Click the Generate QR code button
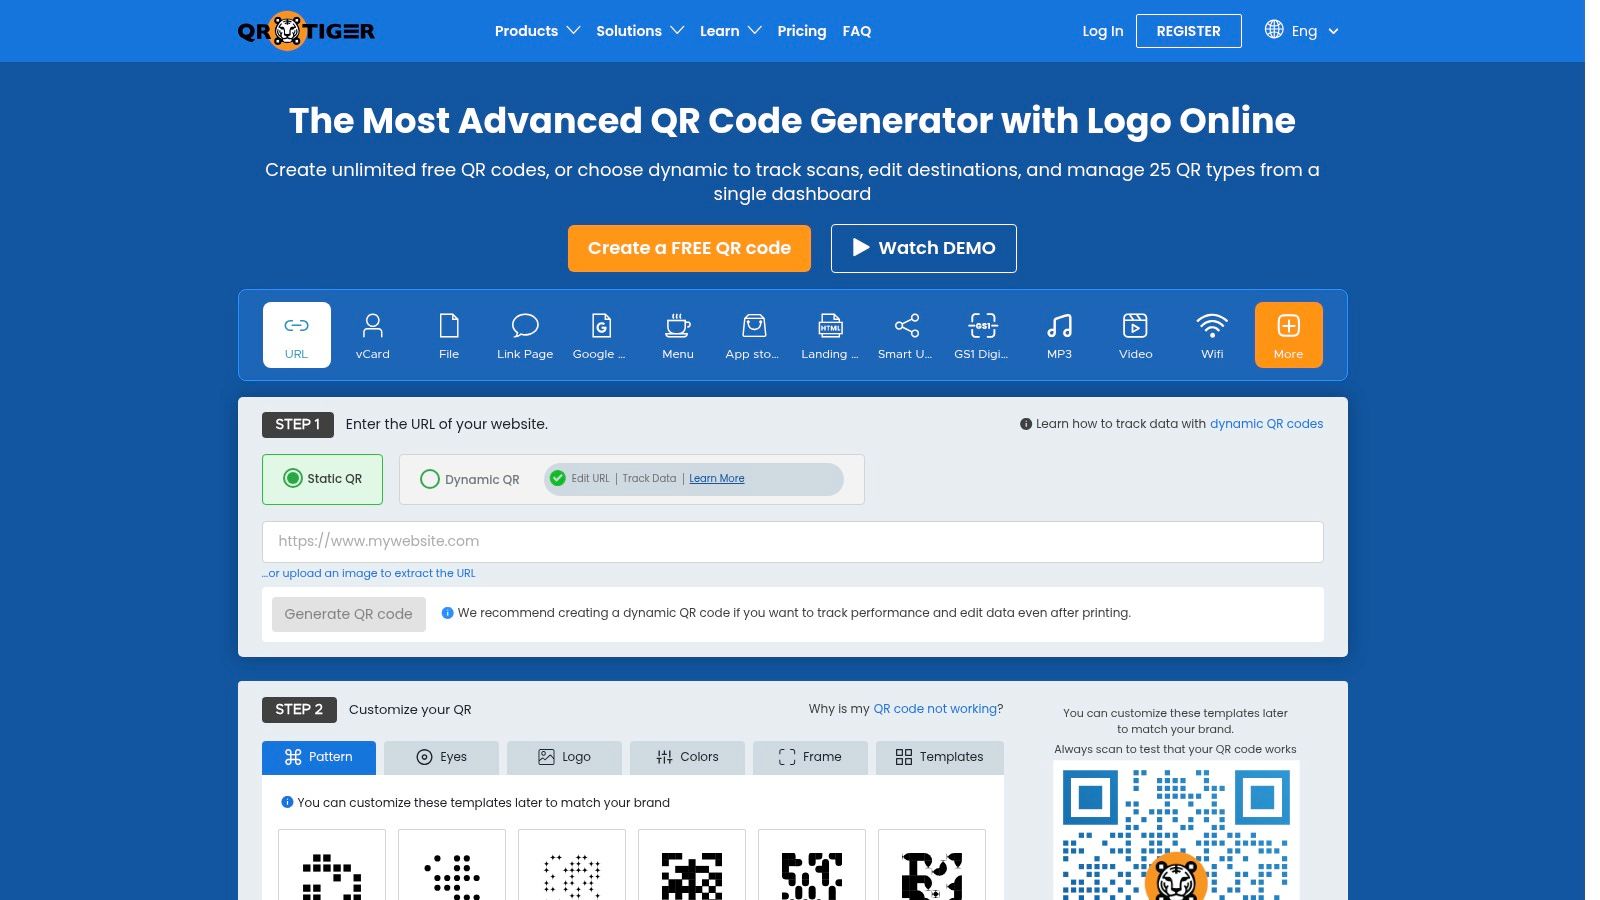The height and width of the screenshot is (900, 1600). click(x=348, y=614)
